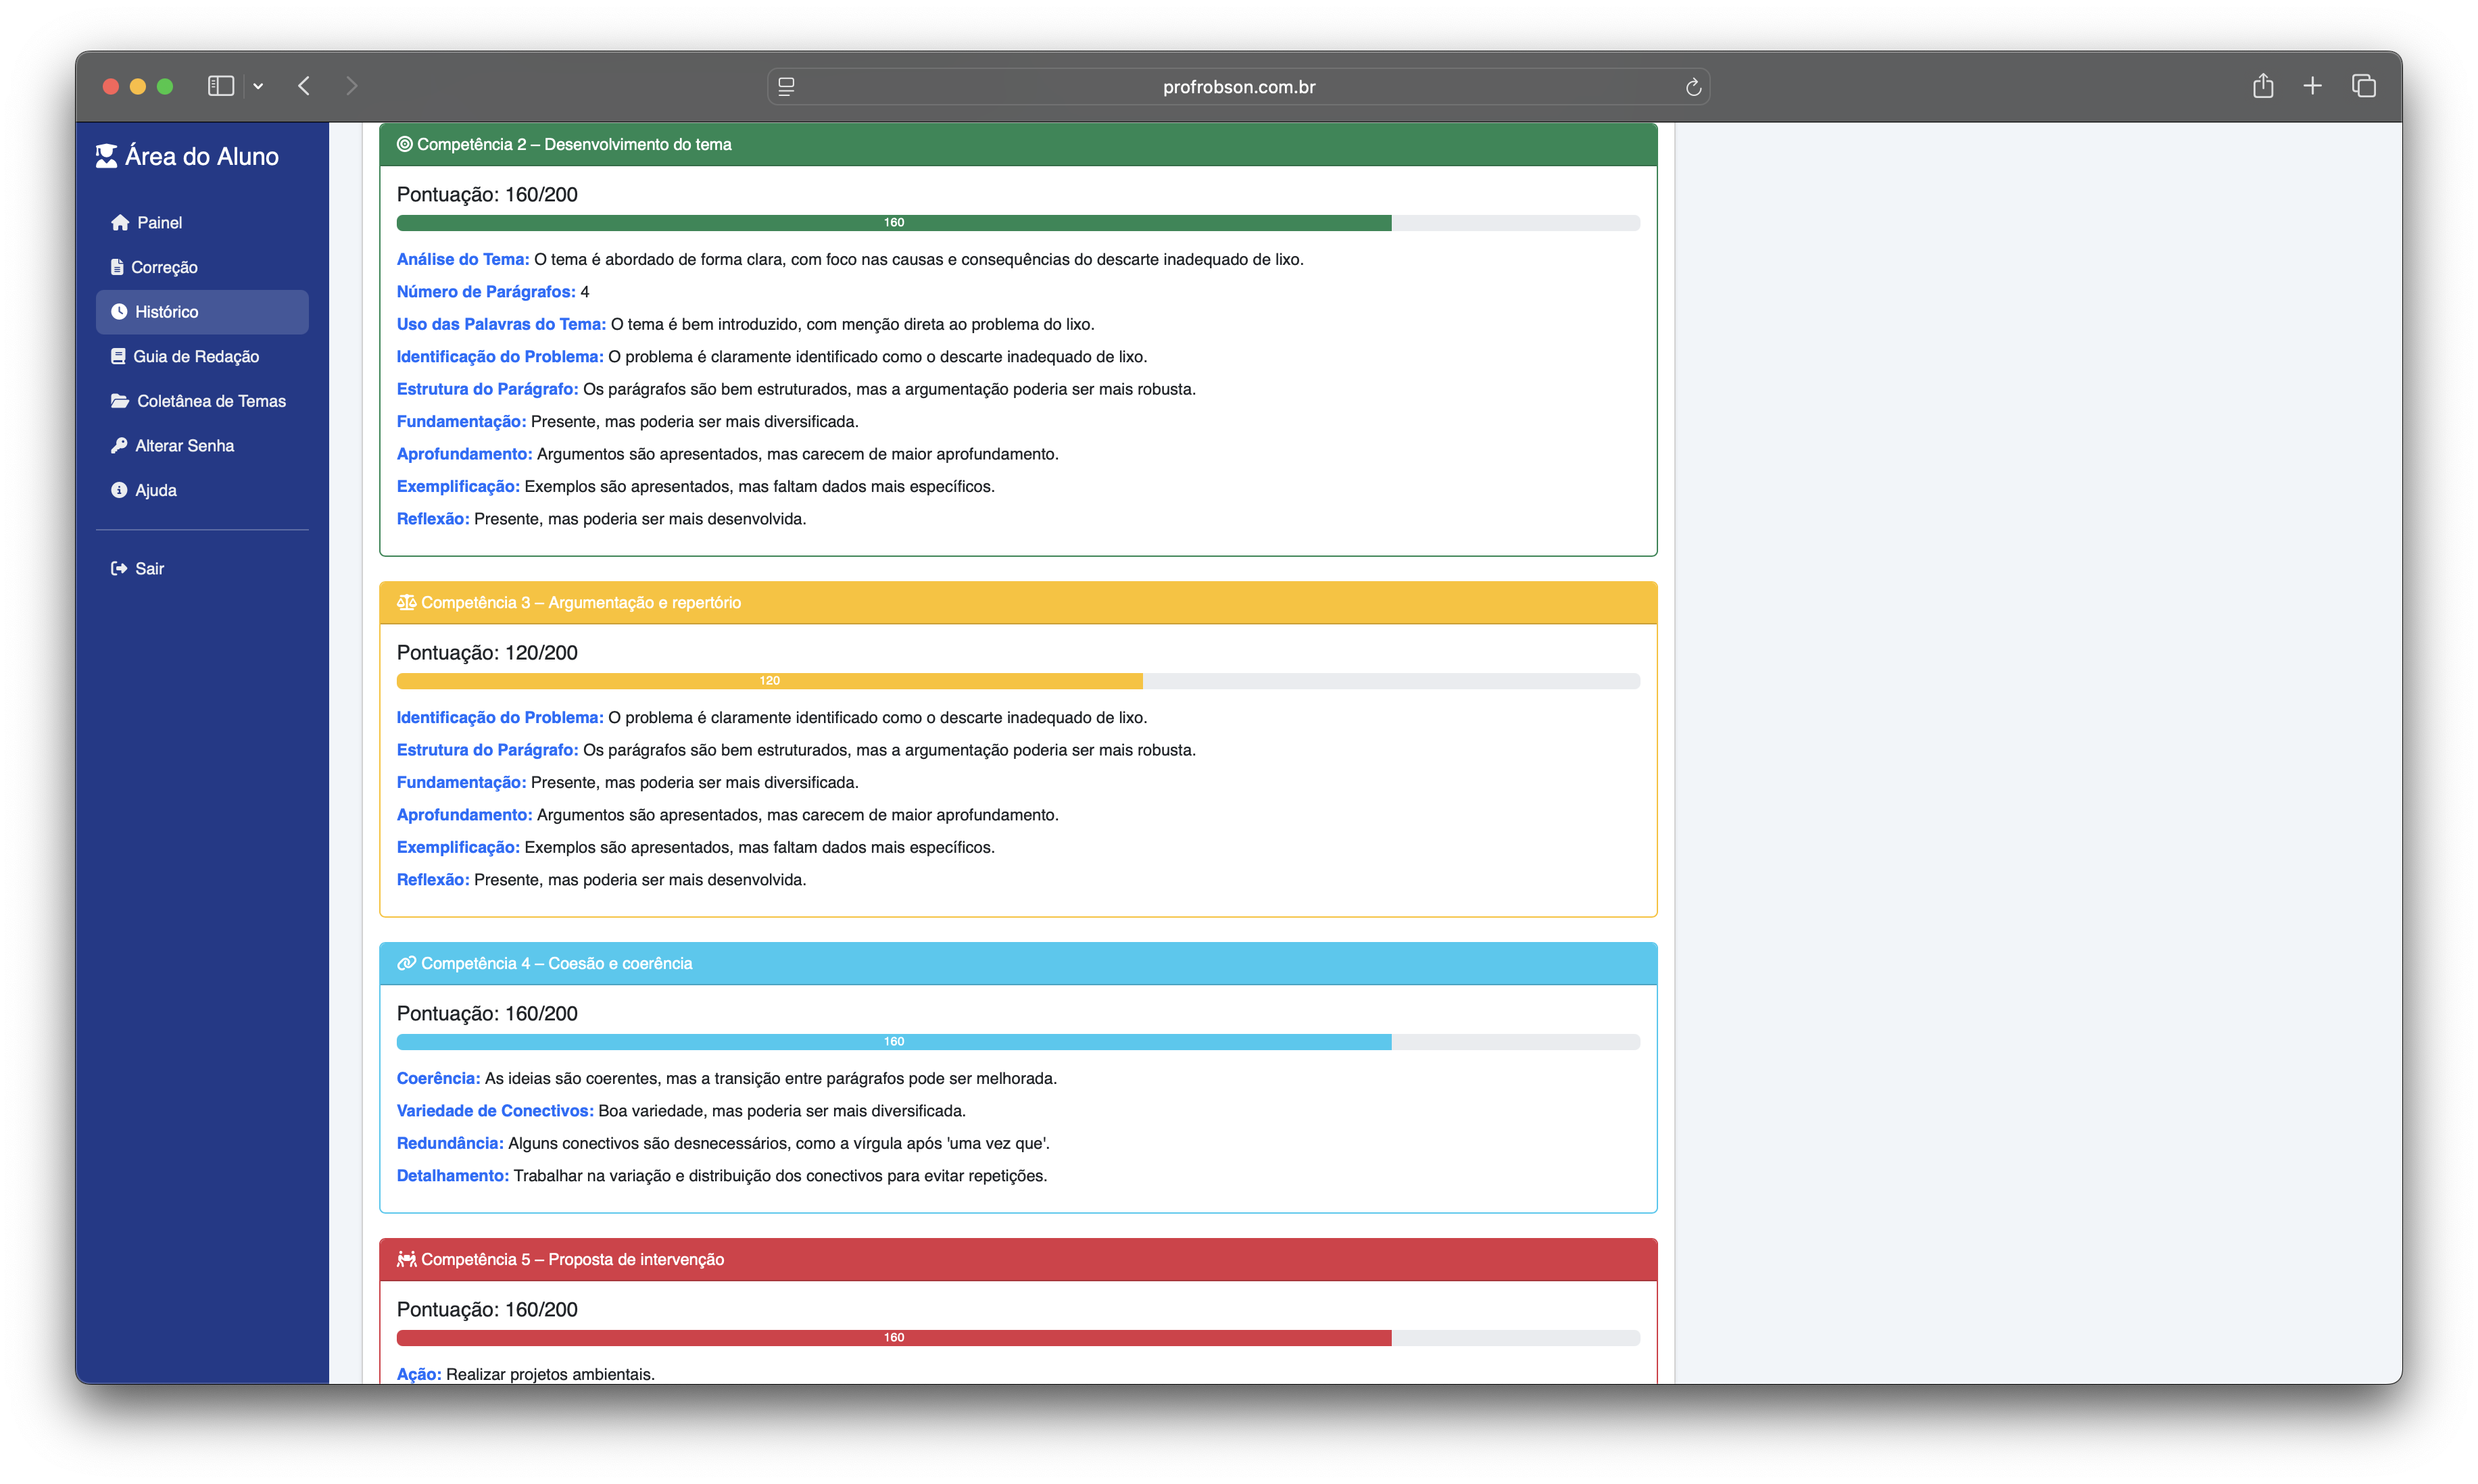This screenshot has height=1484, width=2478.
Task: Open the Correção document icon
Action: [117, 267]
